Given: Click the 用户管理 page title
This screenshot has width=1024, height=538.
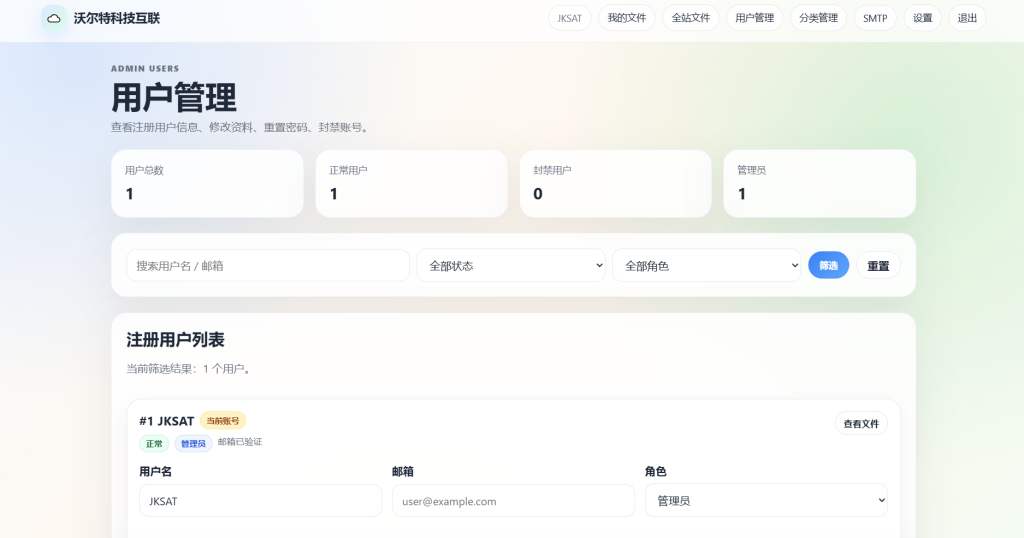Looking at the screenshot, I should (174, 97).
